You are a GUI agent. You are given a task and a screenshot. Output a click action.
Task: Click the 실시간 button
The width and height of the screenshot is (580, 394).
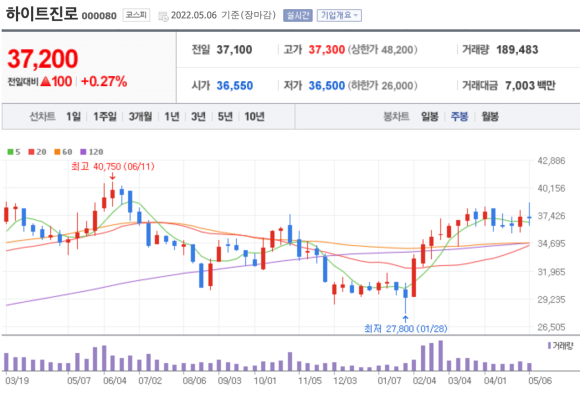[298, 16]
